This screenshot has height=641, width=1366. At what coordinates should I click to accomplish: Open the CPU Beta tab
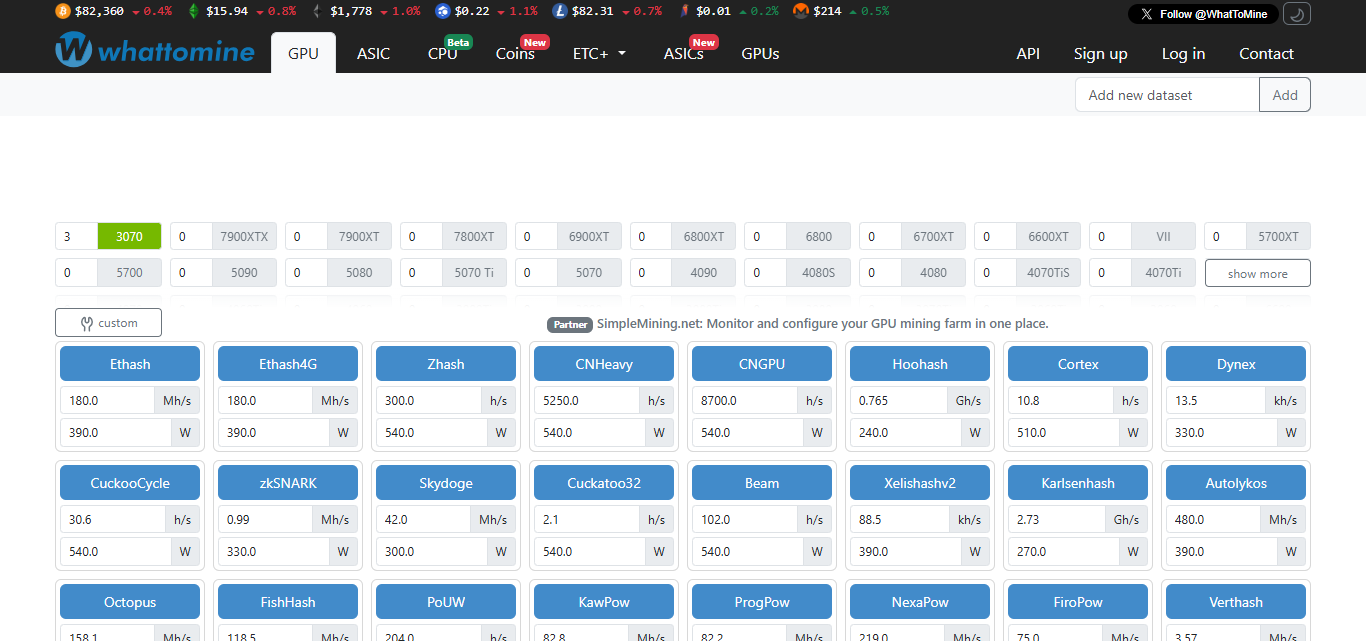(x=443, y=54)
